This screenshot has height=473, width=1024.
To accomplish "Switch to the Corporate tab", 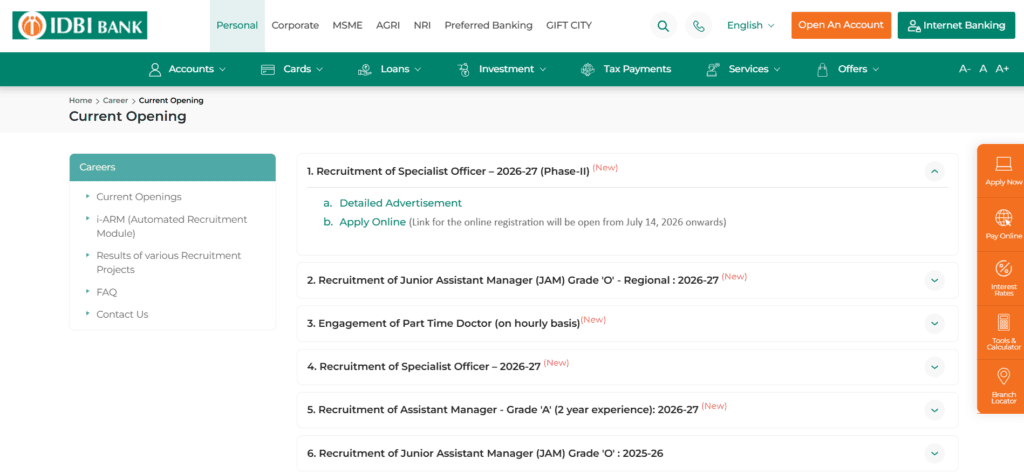I will (x=295, y=25).
